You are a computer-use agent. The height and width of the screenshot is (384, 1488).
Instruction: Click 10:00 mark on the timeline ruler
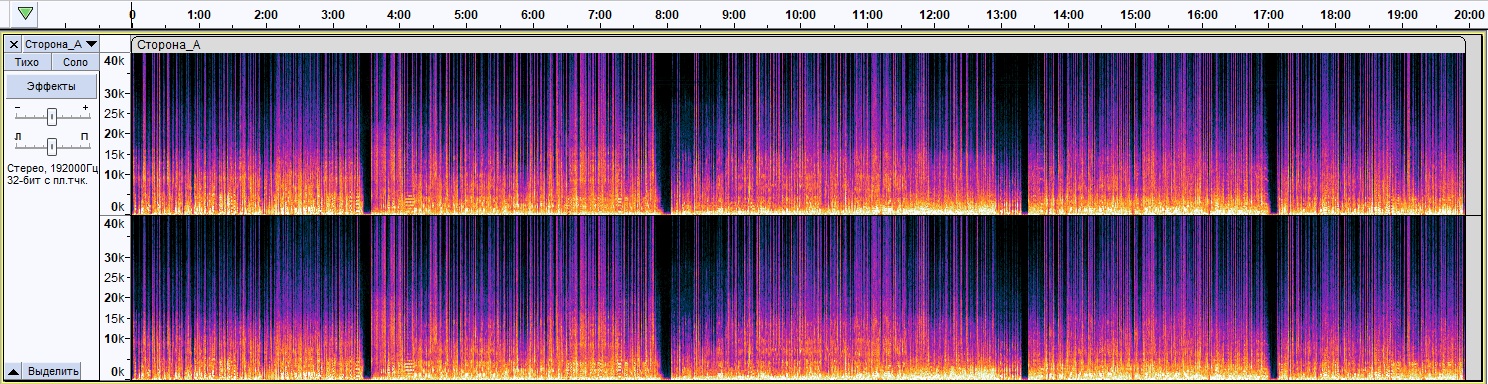[800, 15]
